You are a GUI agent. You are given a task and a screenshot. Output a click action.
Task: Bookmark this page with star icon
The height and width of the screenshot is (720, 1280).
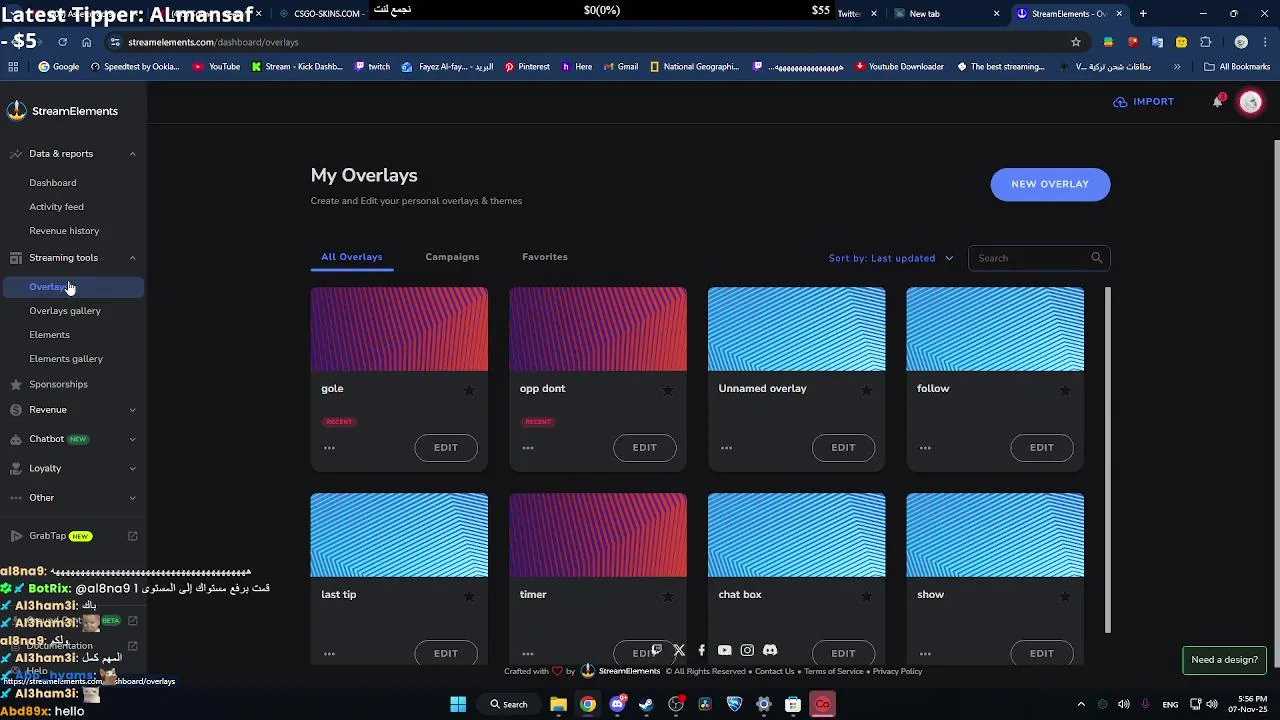pos(1076,42)
